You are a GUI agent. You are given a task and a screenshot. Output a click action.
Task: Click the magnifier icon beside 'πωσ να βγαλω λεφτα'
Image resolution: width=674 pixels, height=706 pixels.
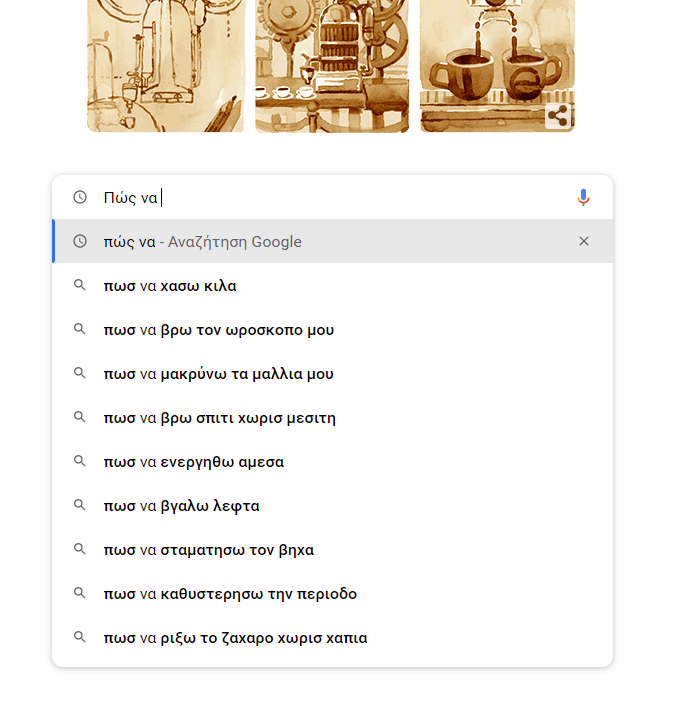80,506
